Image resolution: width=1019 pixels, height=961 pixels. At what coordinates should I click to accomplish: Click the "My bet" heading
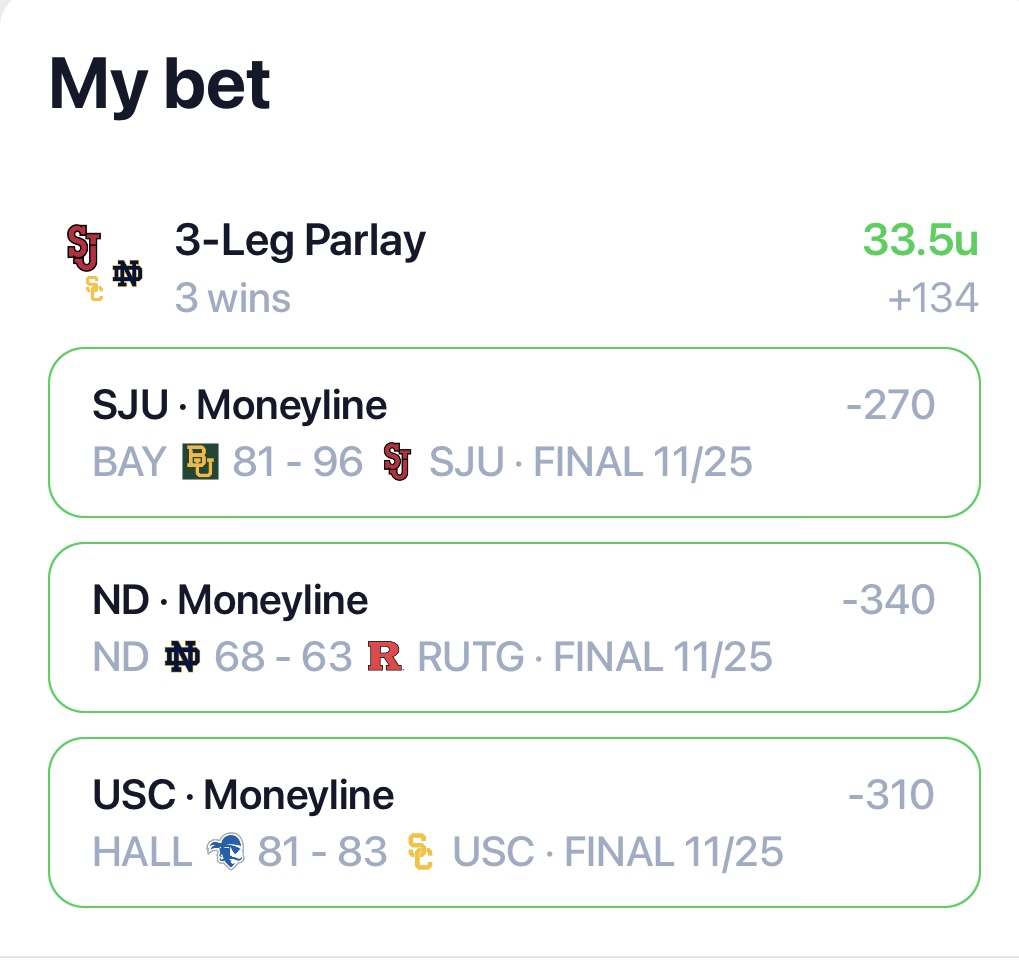click(160, 84)
